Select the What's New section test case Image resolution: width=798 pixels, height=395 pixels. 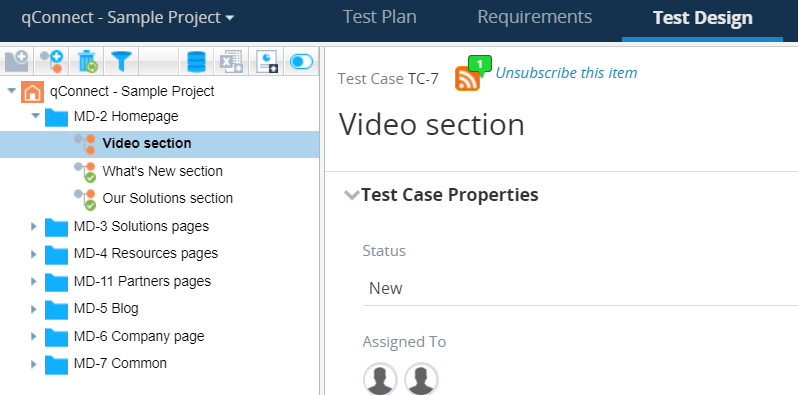click(x=162, y=171)
